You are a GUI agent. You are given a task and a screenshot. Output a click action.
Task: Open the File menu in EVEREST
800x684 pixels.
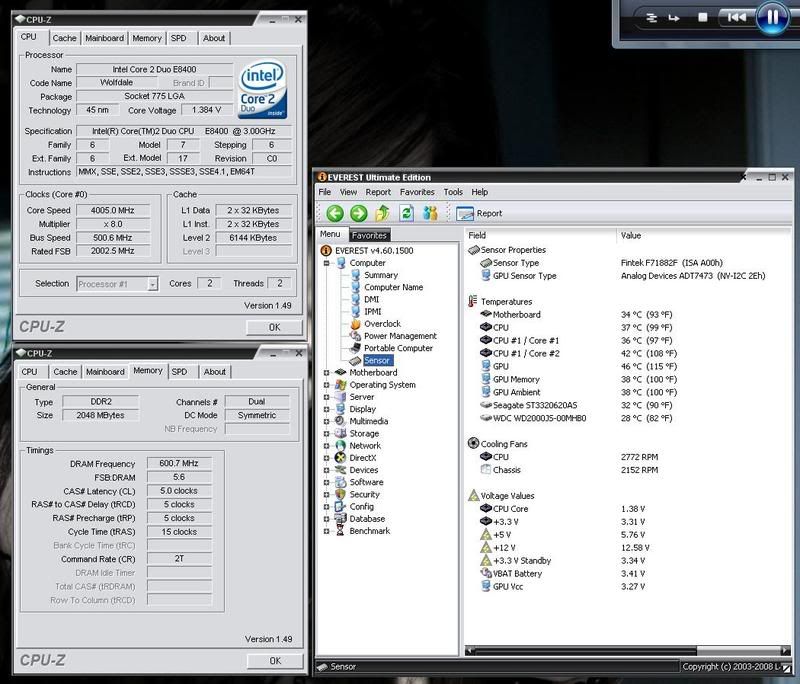[324, 192]
